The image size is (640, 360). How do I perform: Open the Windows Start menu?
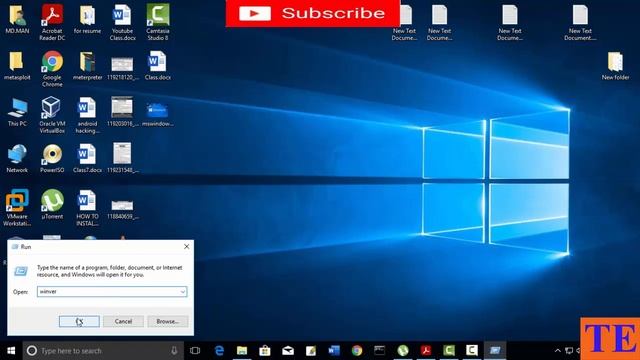11,350
